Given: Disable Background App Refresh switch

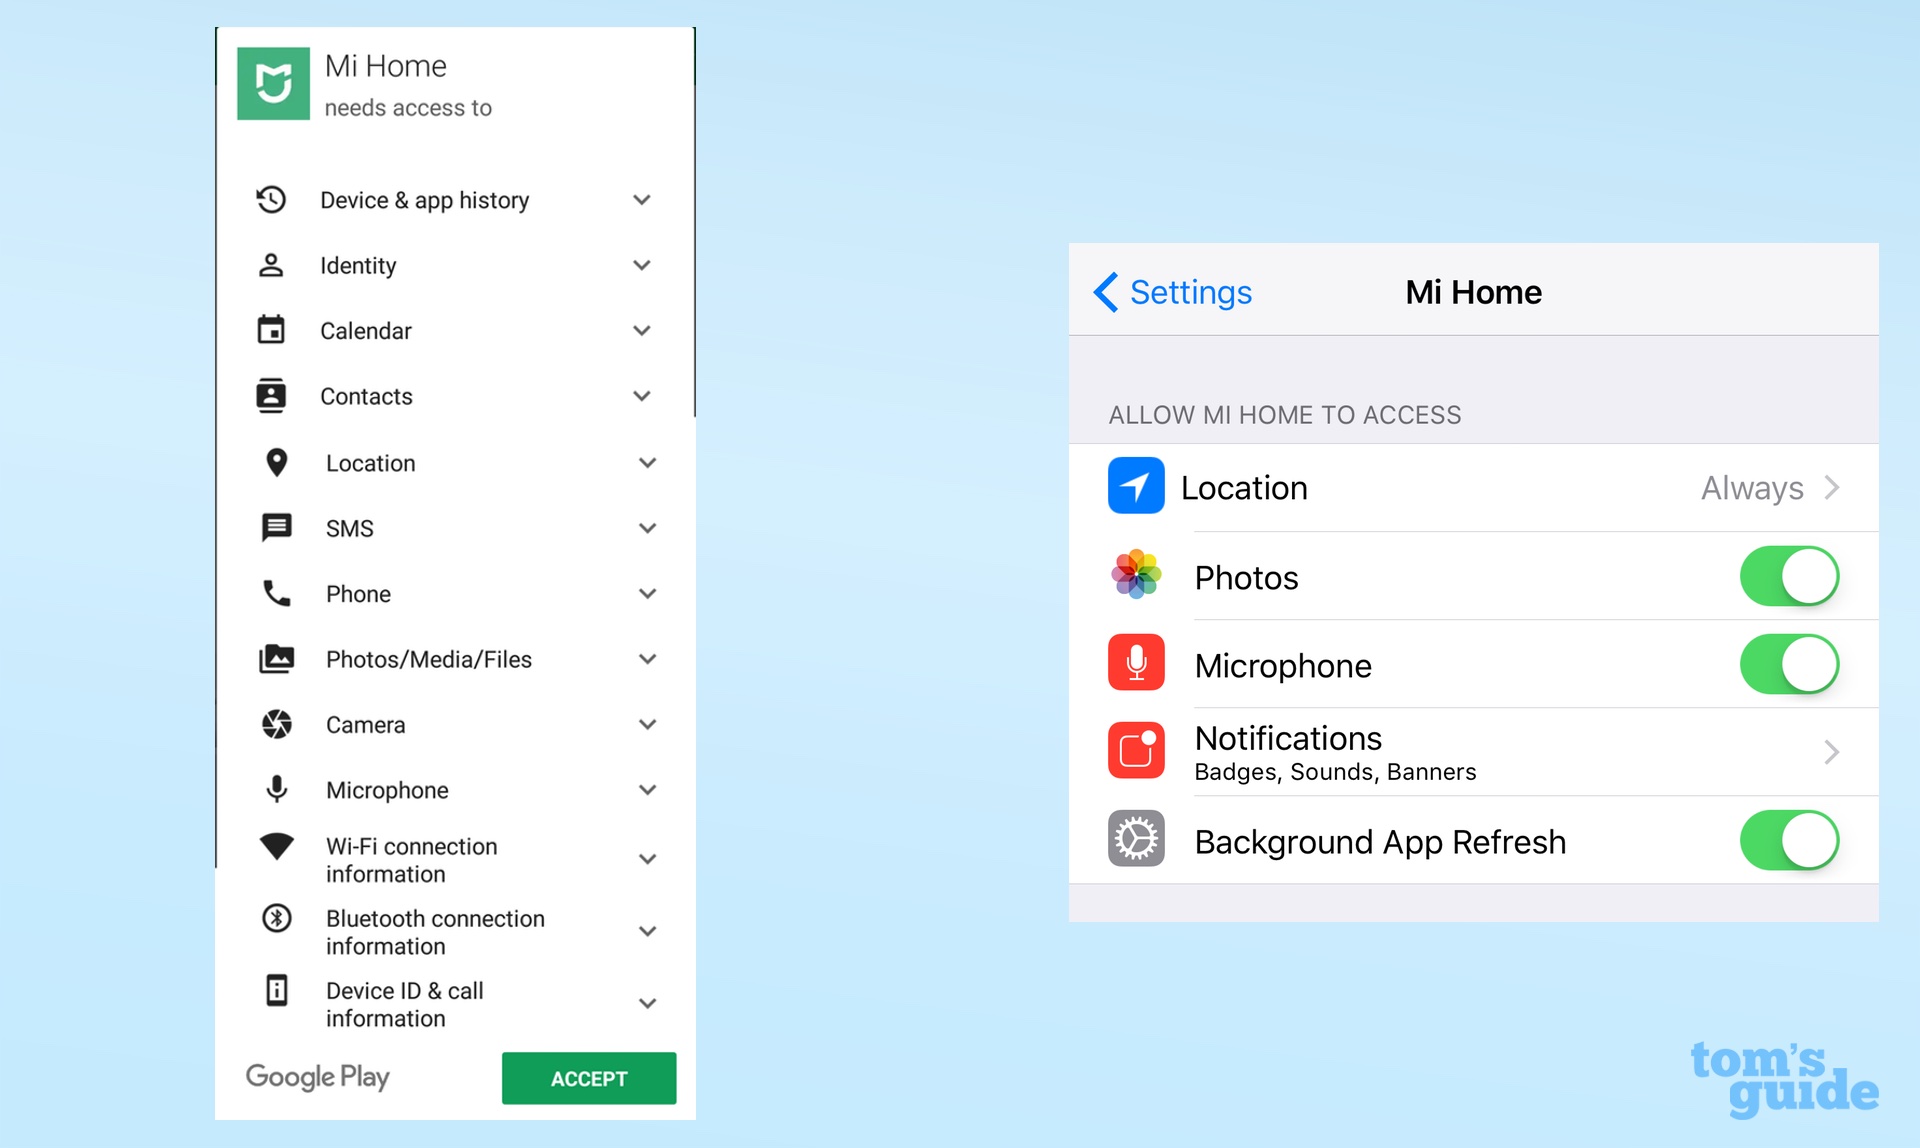Looking at the screenshot, I should pos(1789,841).
